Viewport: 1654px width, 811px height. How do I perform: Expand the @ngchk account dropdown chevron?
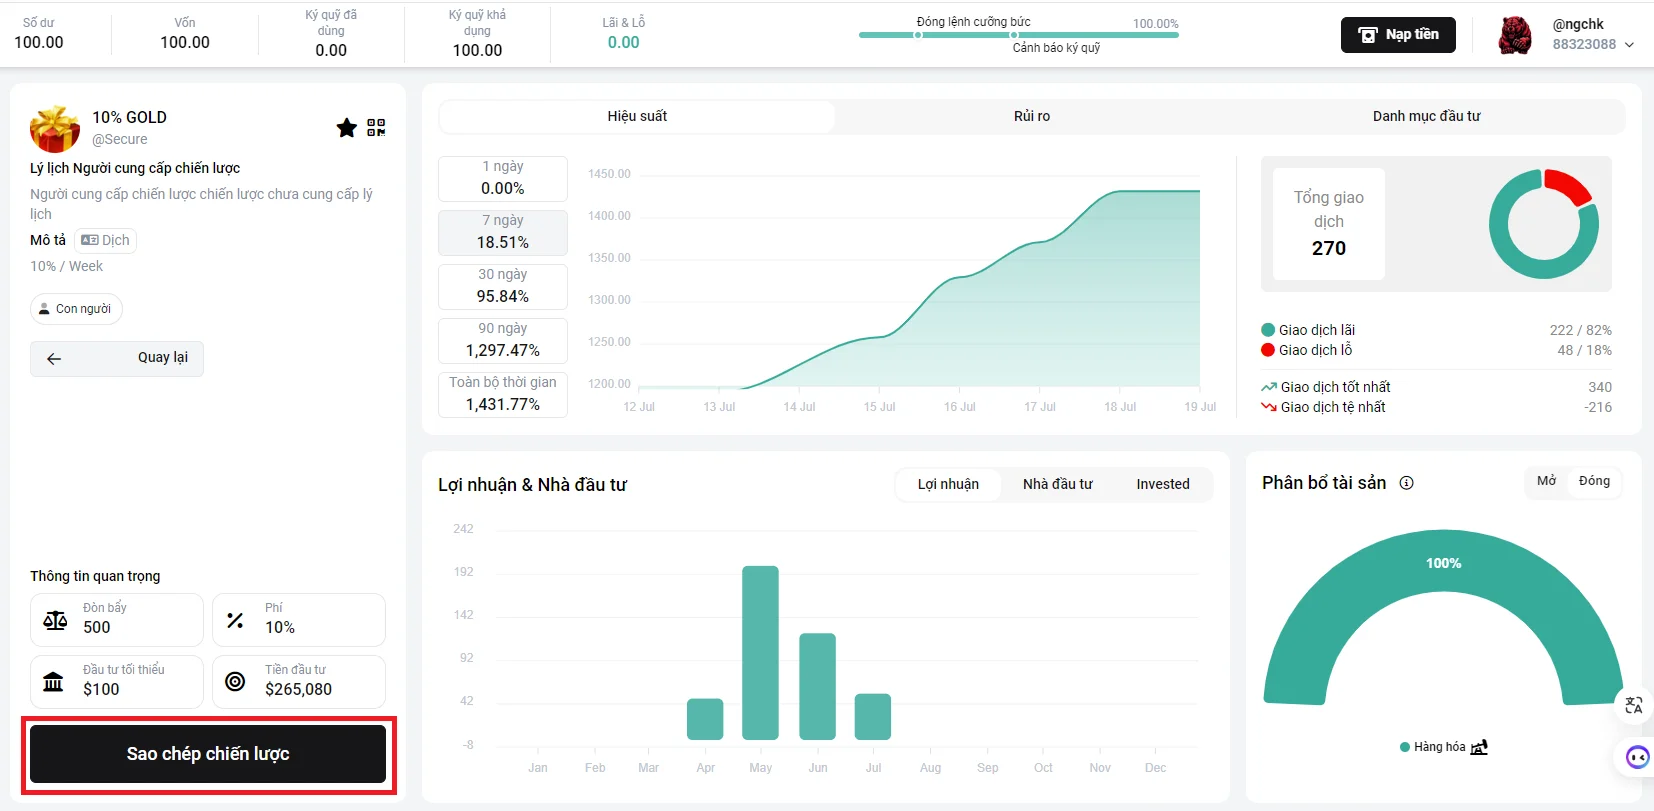click(1629, 45)
